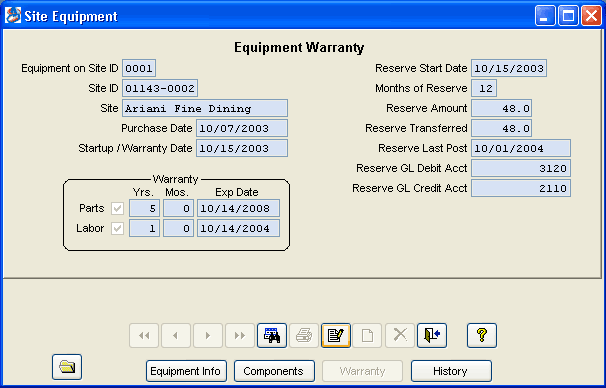Click the delete X icon
The height and width of the screenshot is (388, 606).
click(x=400, y=335)
